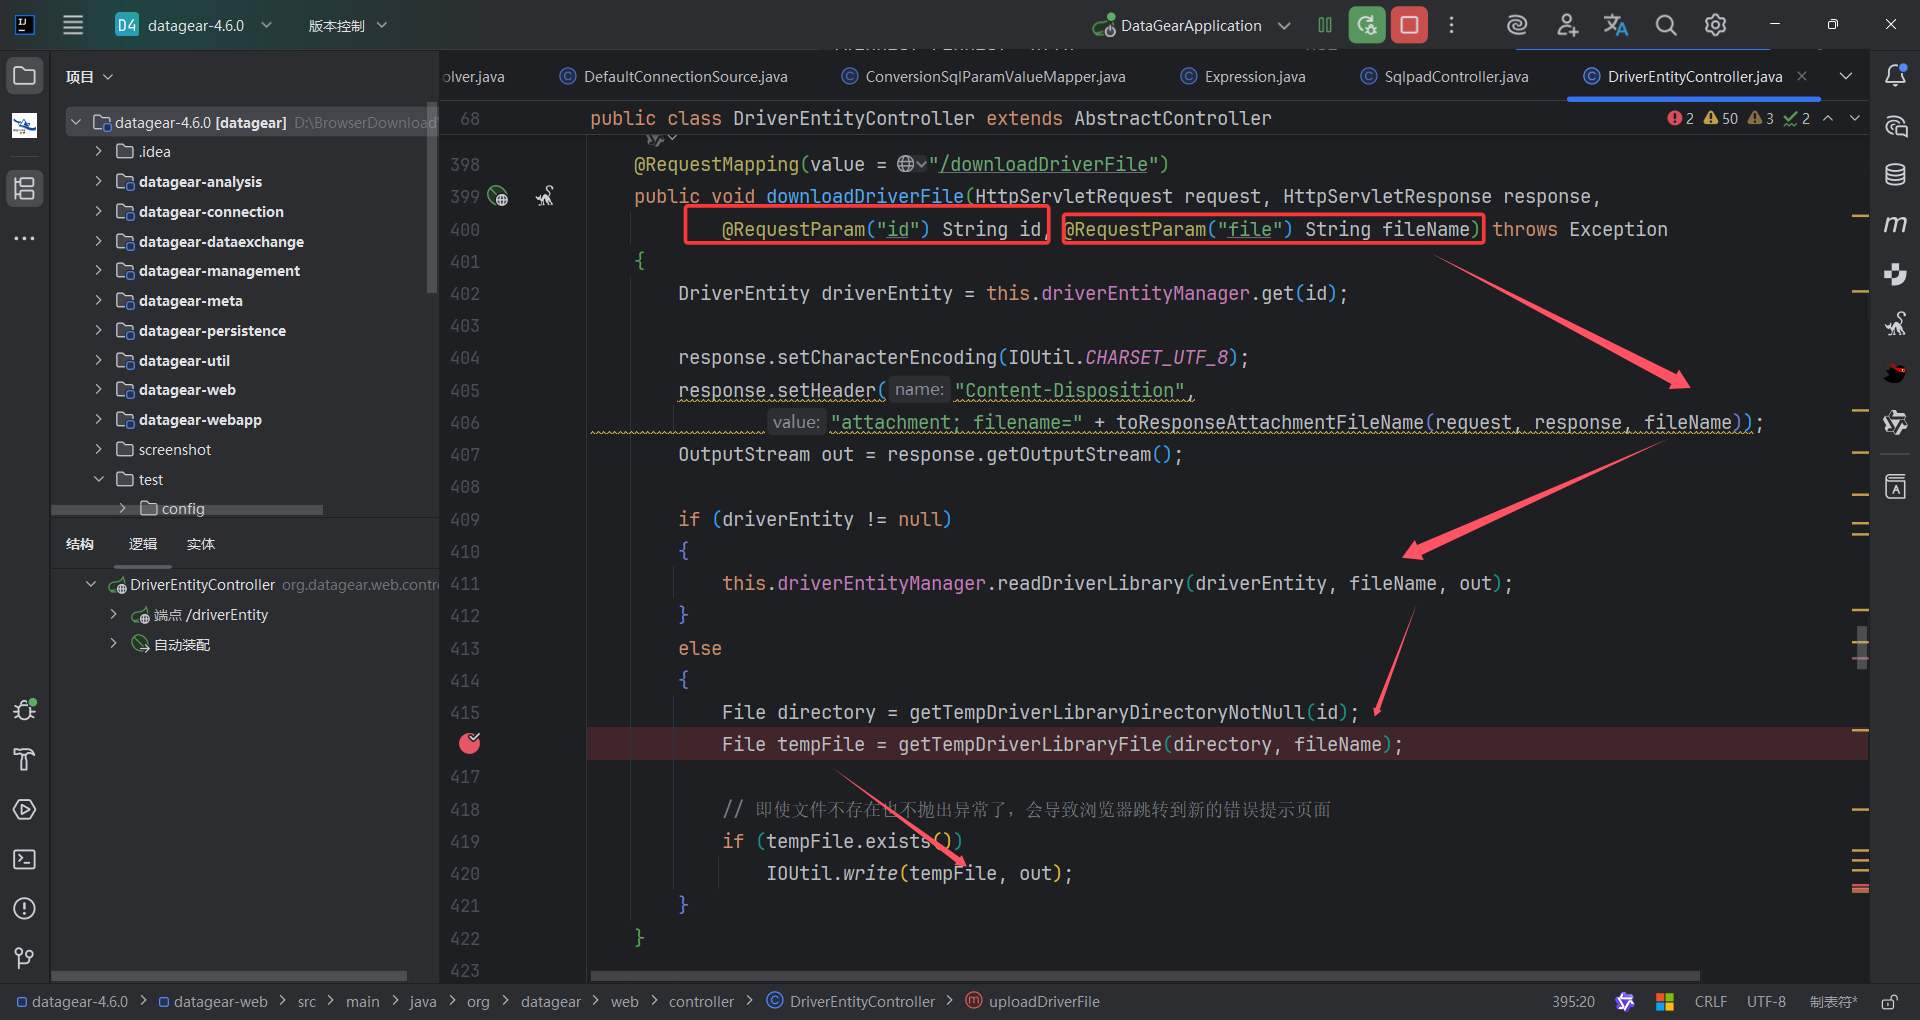Image resolution: width=1920 pixels, height=1020 pixels.
Task: Open run configuration DataGearApplication dropdown
Action: [x=1191, y=25]
